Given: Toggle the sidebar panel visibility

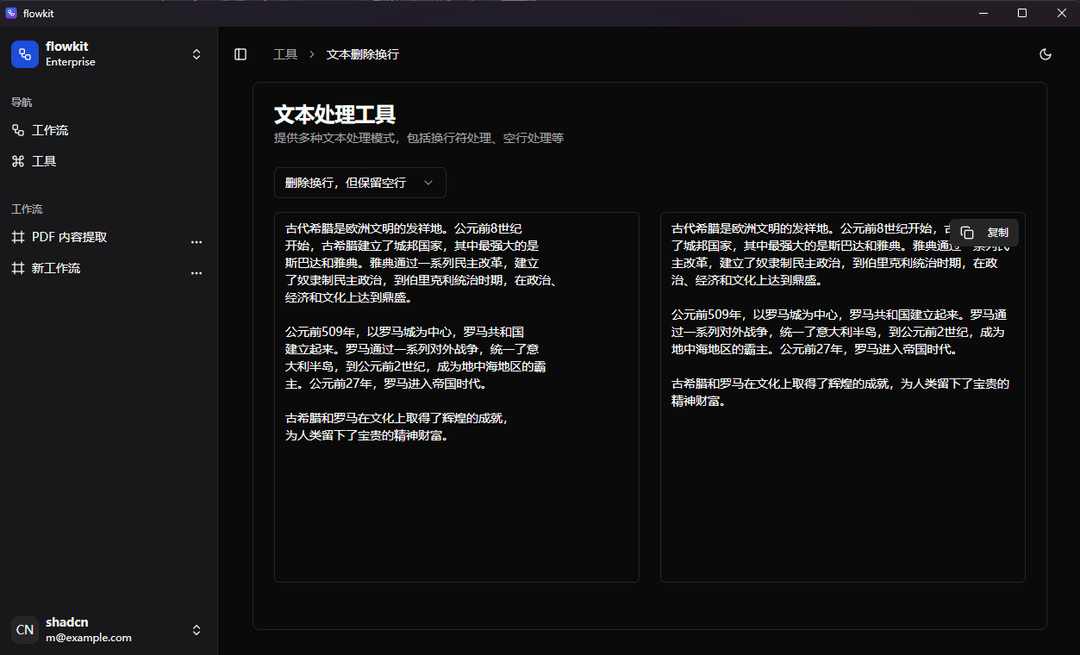Looking at the screenshot, I should (x=240, y=53).
